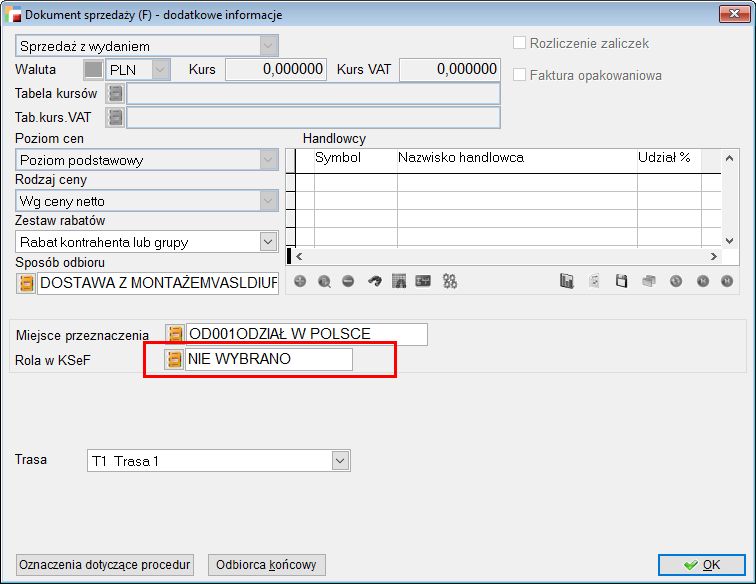Open the Miejsce przeznaczenia lookup icon
The height and width of the screenshot is (584, 756).
click(175, 334)
